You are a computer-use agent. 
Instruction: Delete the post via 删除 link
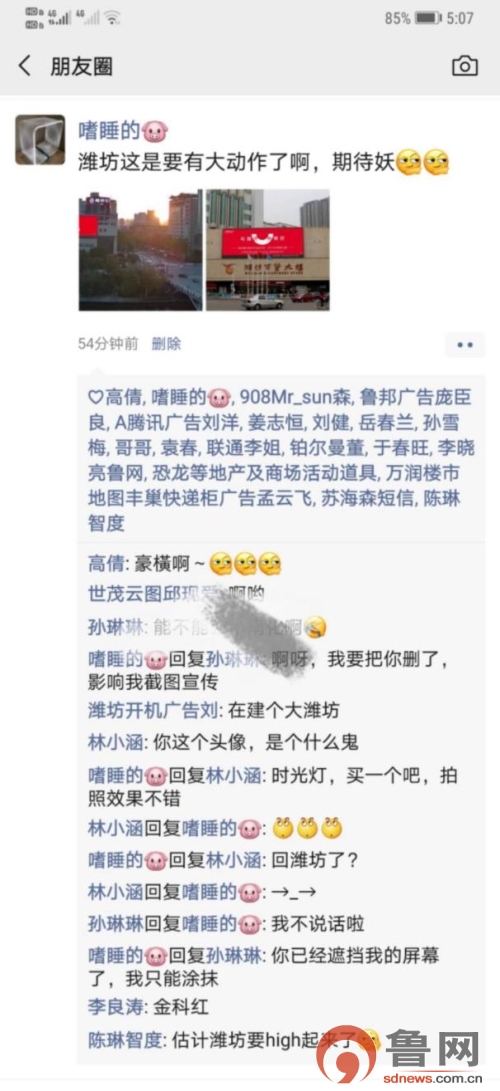166,343
